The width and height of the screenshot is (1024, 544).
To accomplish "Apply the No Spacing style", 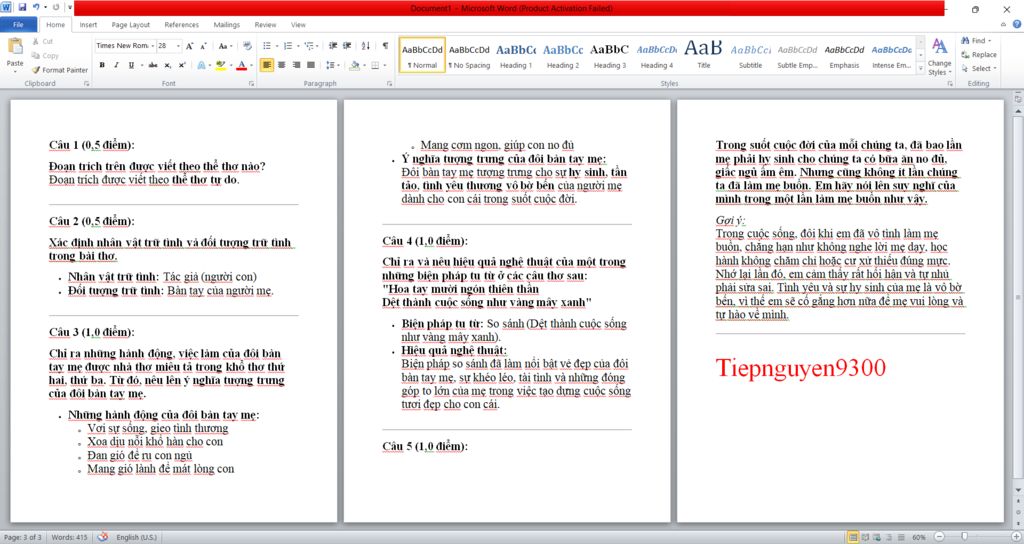I will 469,55.
